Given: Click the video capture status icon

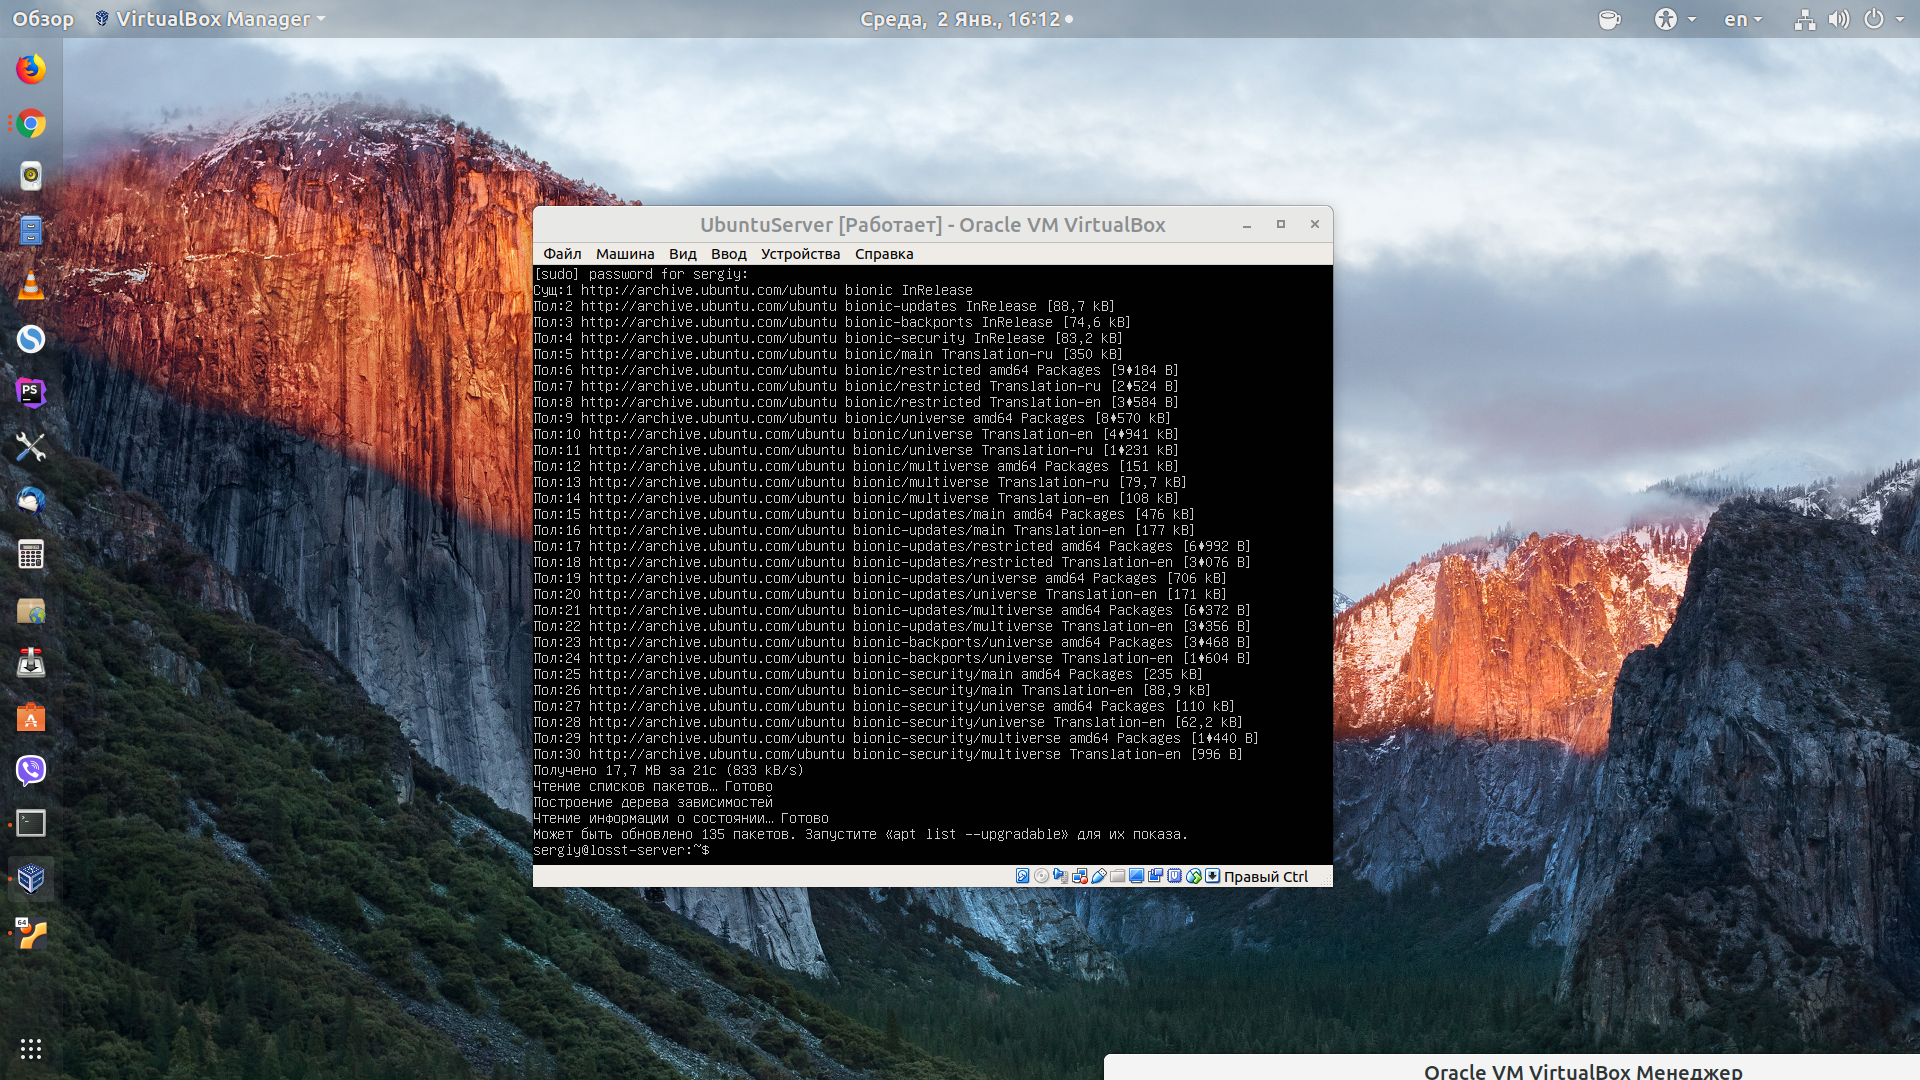Looking at the screenshot, I should point(1155,876).
